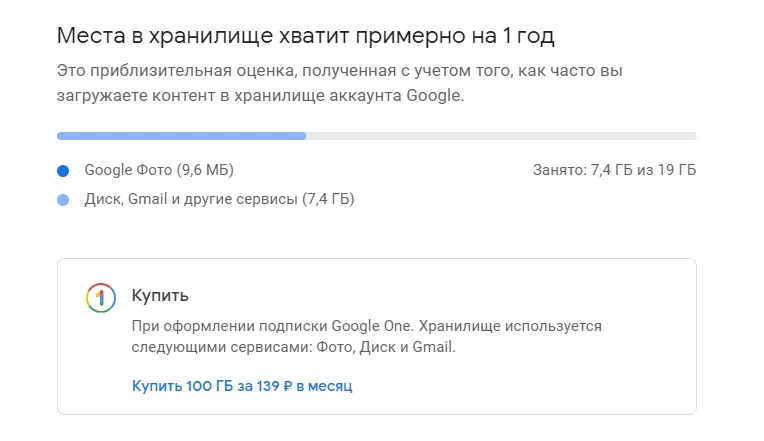Image resolution: width=764 pixels, height=441 pixels.
Task: Click the light blue Диск legend dot
Action: tap(63, 200)
